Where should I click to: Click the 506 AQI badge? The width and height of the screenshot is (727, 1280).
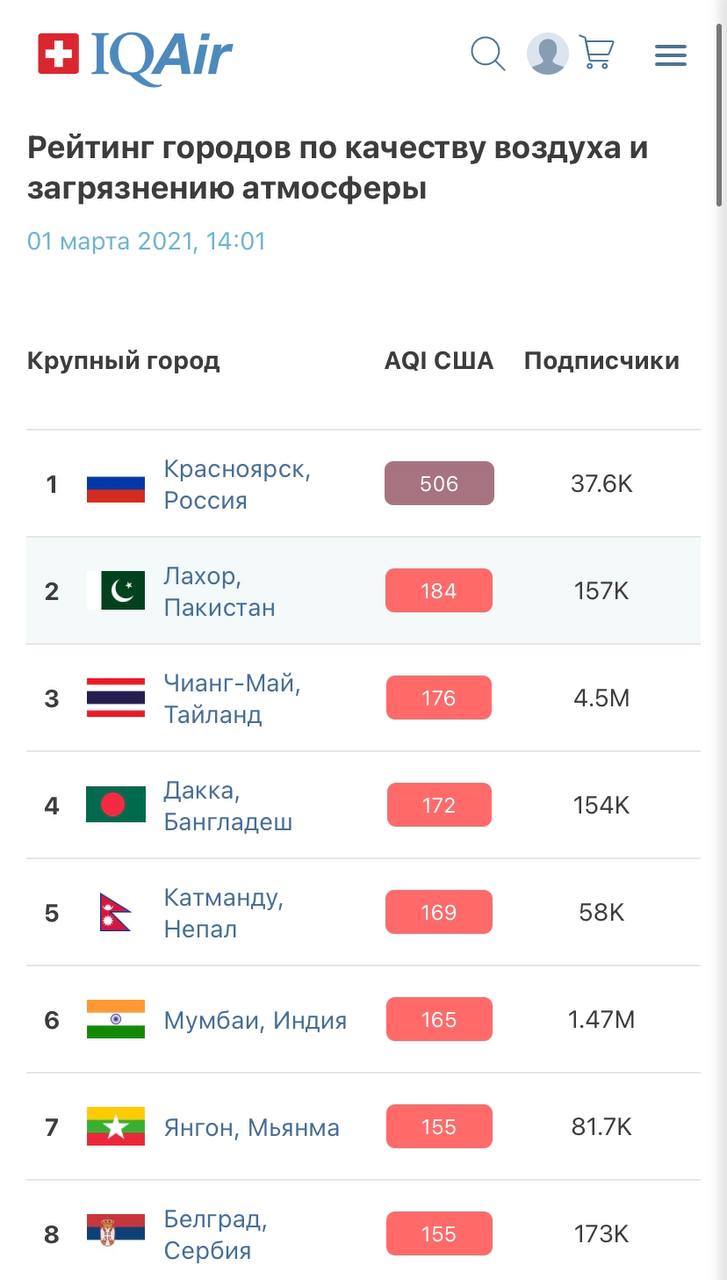tap(439, 483)
